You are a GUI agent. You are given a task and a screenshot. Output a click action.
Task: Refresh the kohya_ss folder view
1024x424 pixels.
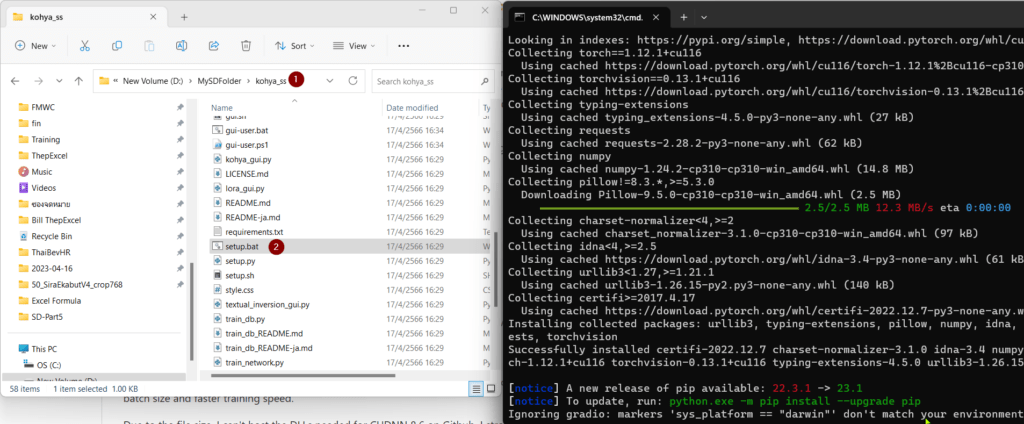(x=352, y=80)
